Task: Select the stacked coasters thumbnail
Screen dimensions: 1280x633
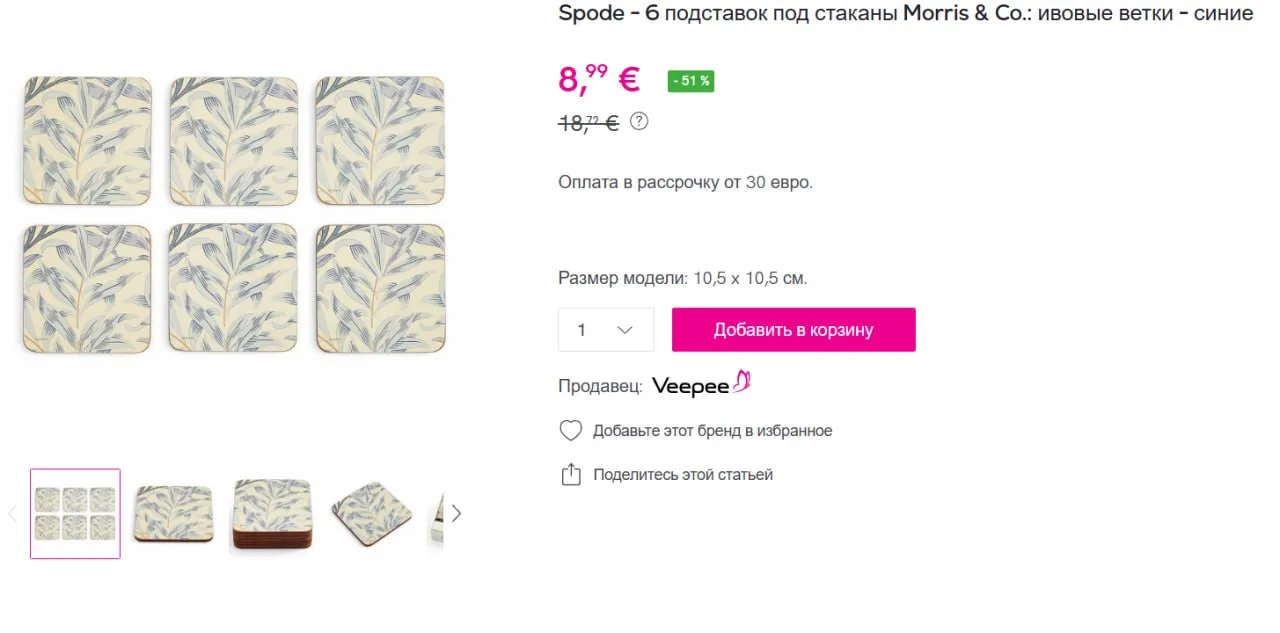Action: pyautogui.click(x=272, y=513)
